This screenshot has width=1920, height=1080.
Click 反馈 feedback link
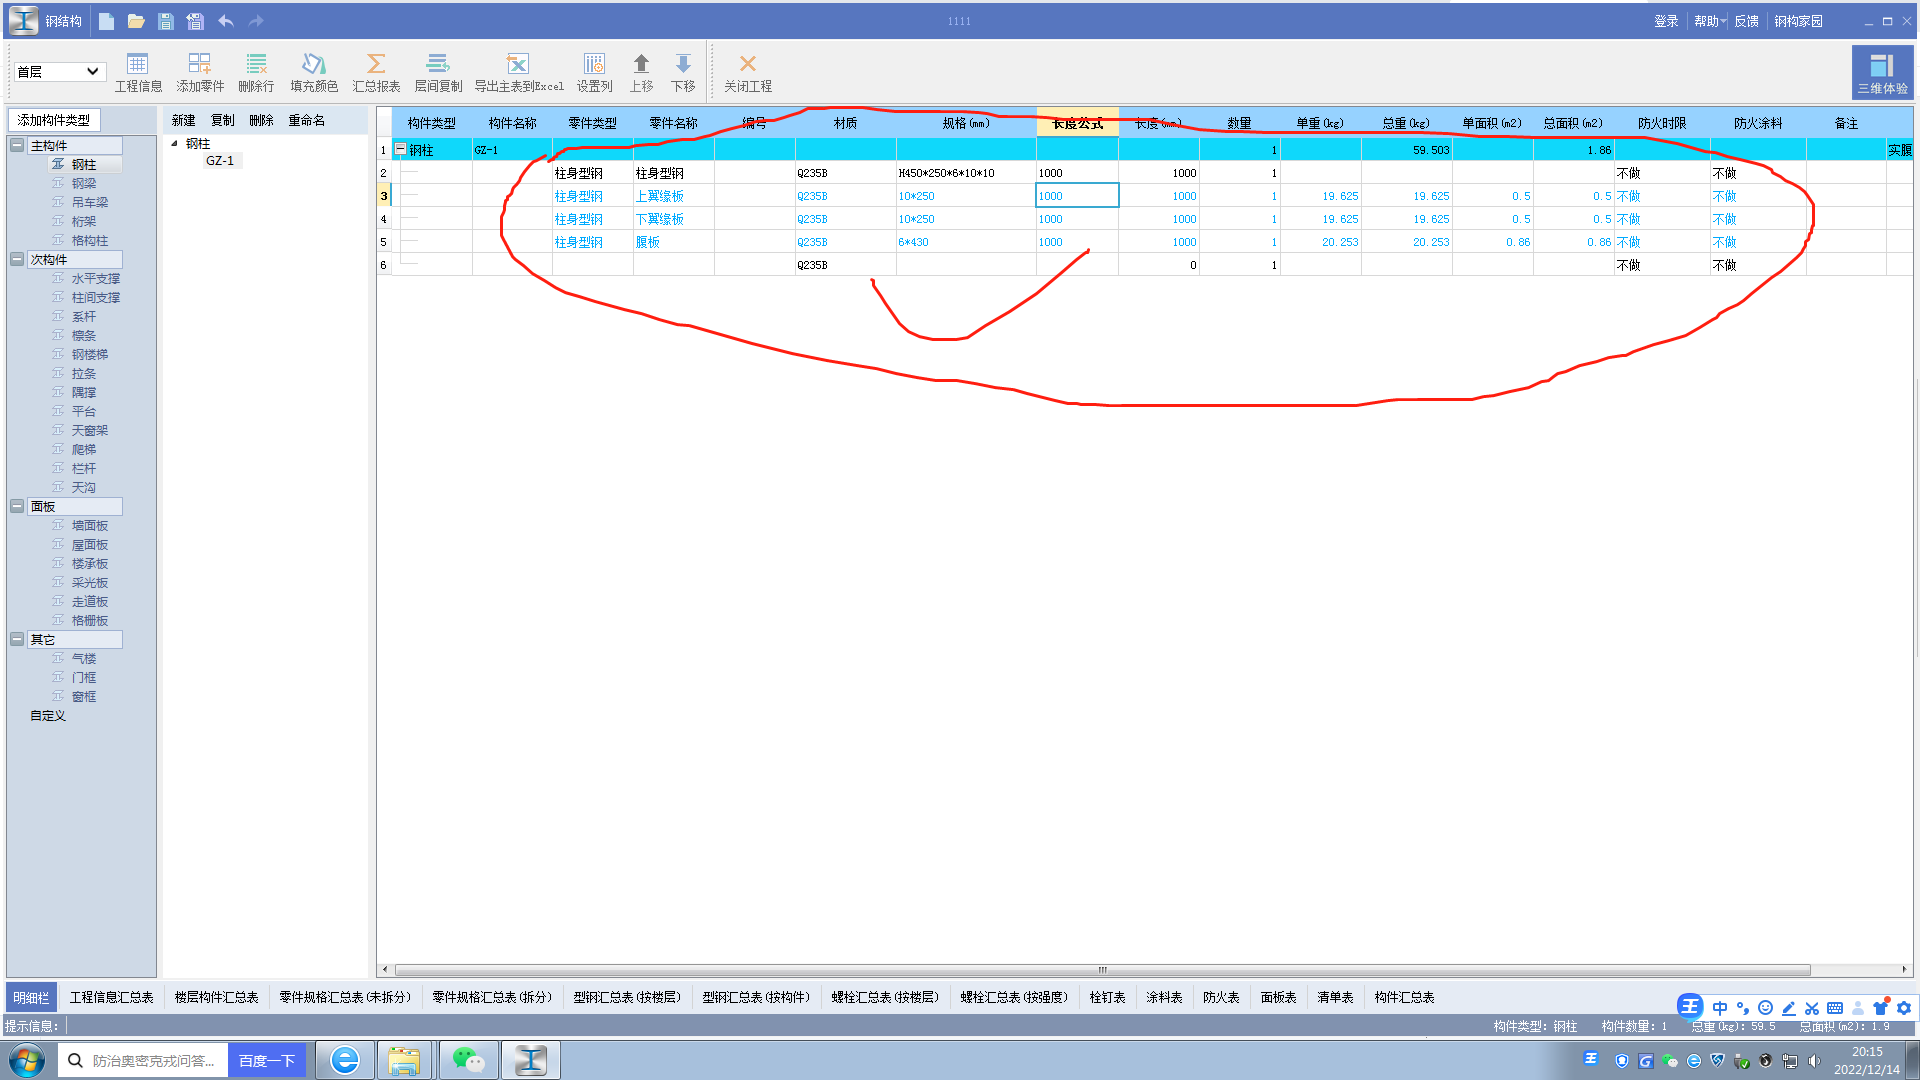click(x=1746, y=21)
